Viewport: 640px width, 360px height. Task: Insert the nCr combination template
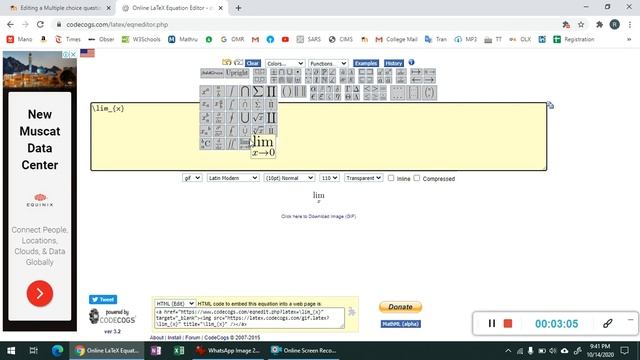coord(206,144)
